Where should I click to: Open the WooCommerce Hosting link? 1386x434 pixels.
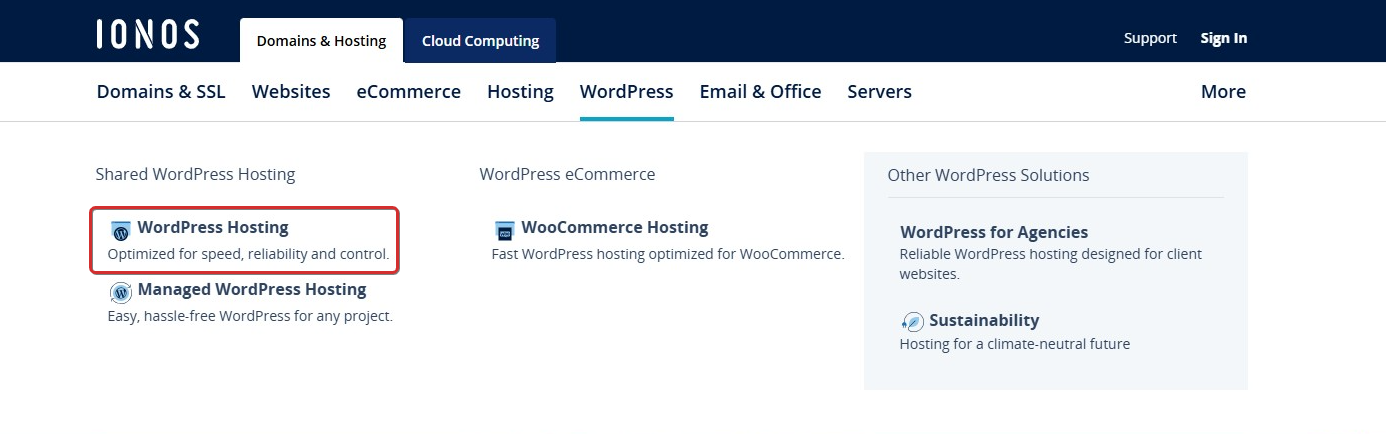pyautogui.click(x=615, y=227)
